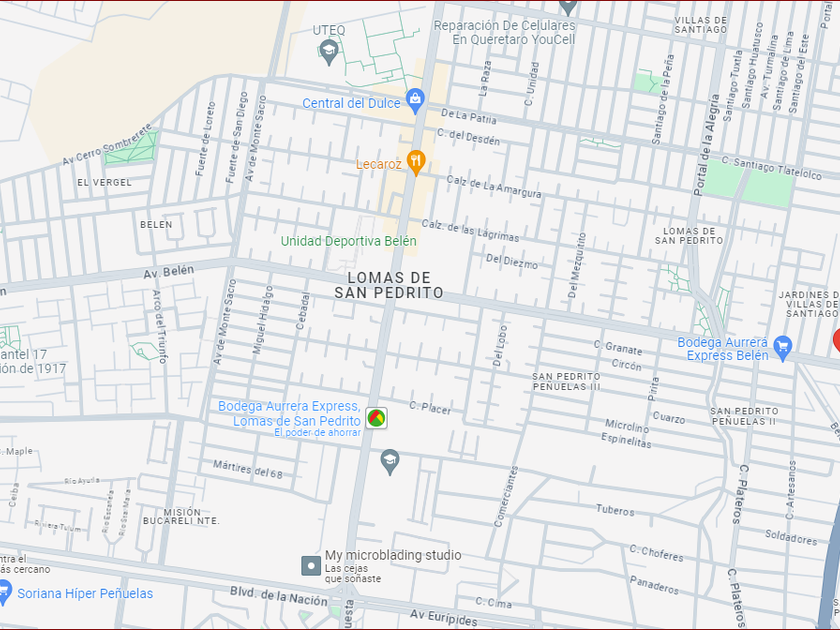The image size is (840, 630).
Task: Click the Av. Belén street label
Action: click(168, 272)
